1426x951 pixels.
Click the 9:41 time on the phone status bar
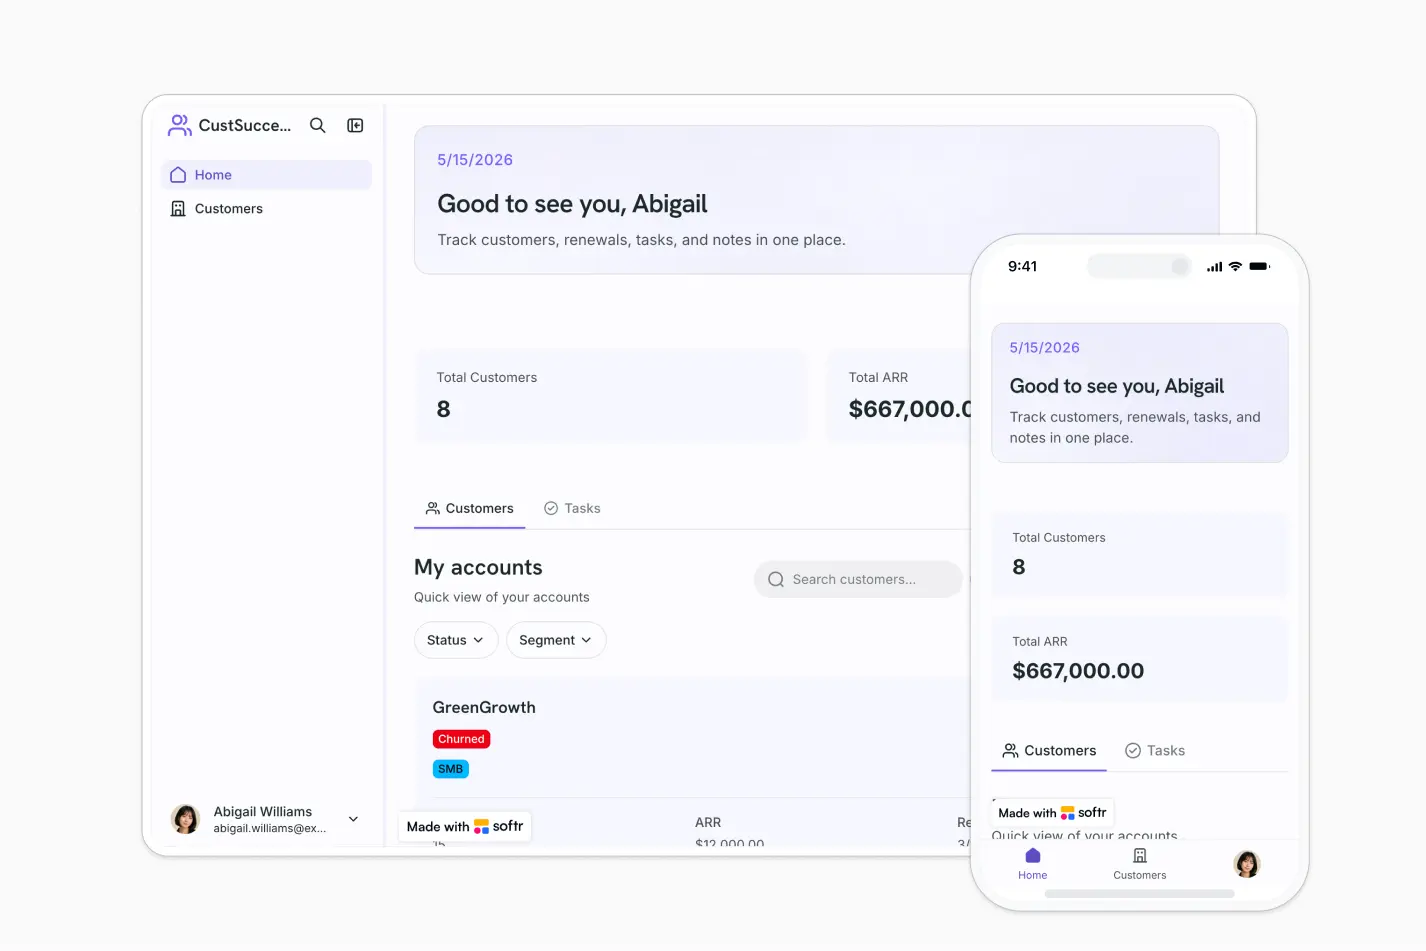click(1022, 266)
